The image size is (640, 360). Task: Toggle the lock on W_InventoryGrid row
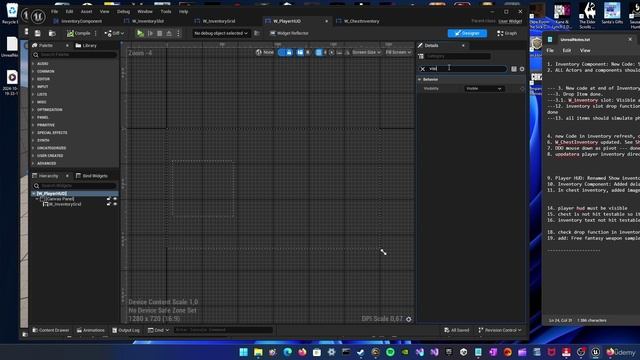pyautogui.click(x=109, y=204)
